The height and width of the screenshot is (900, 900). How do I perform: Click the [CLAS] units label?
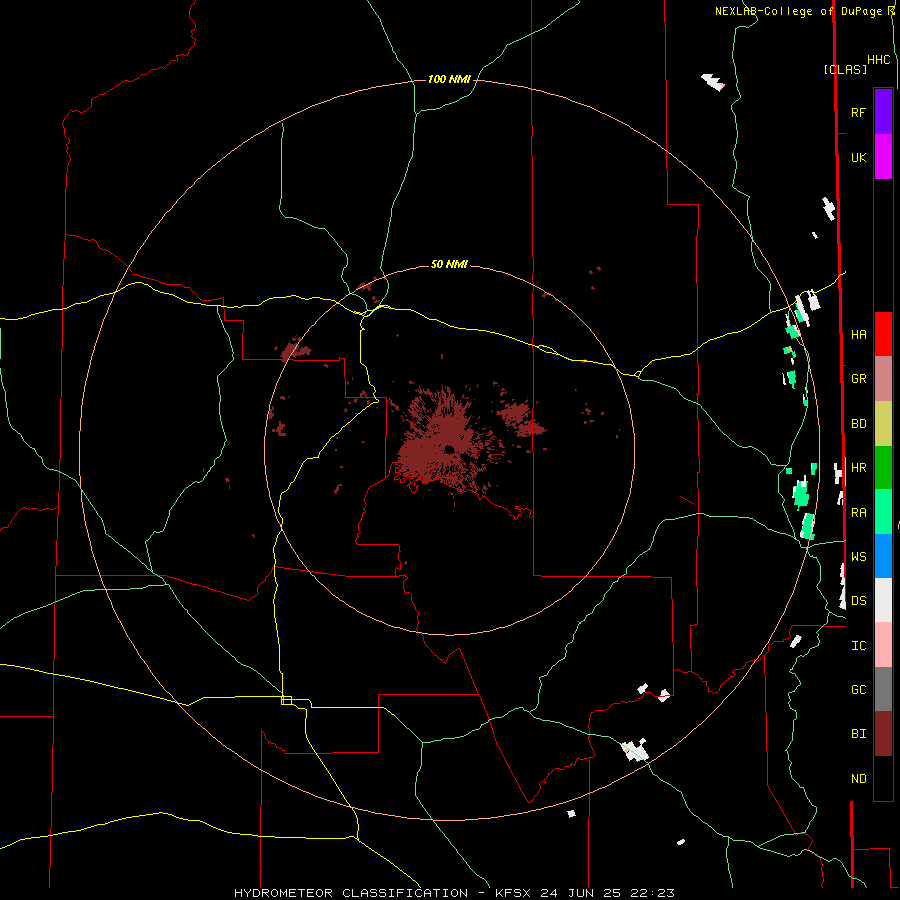845,69
